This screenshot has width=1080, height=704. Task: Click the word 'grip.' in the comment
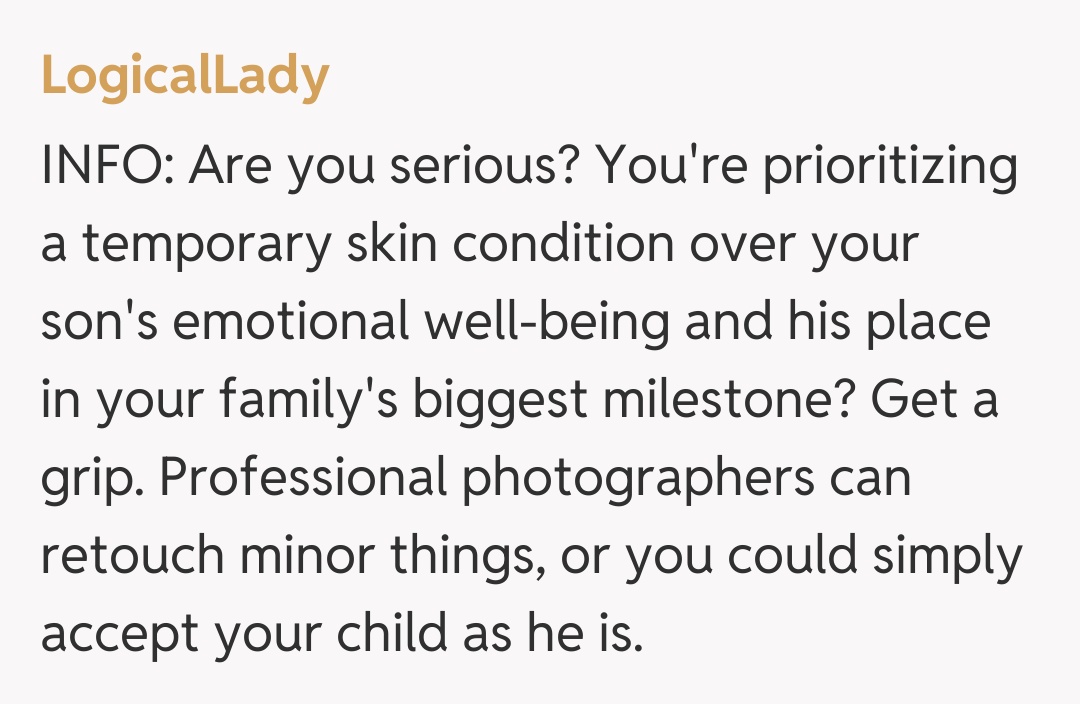pyautogui.click(x=92, y=478)
